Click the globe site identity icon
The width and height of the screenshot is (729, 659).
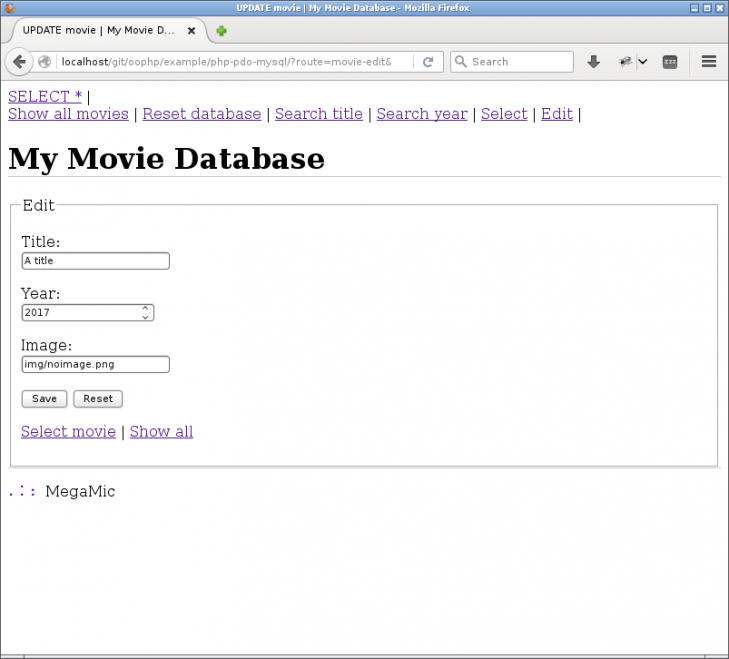44,62
